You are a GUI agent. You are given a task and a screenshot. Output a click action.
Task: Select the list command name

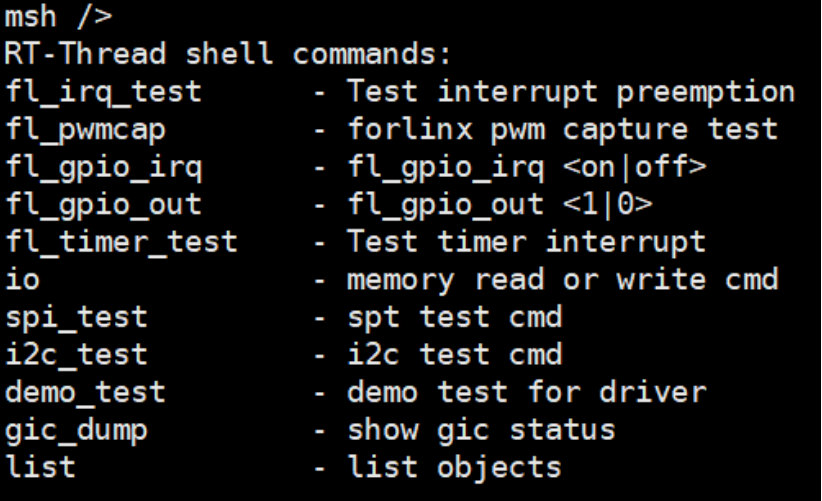coord(40,466)
